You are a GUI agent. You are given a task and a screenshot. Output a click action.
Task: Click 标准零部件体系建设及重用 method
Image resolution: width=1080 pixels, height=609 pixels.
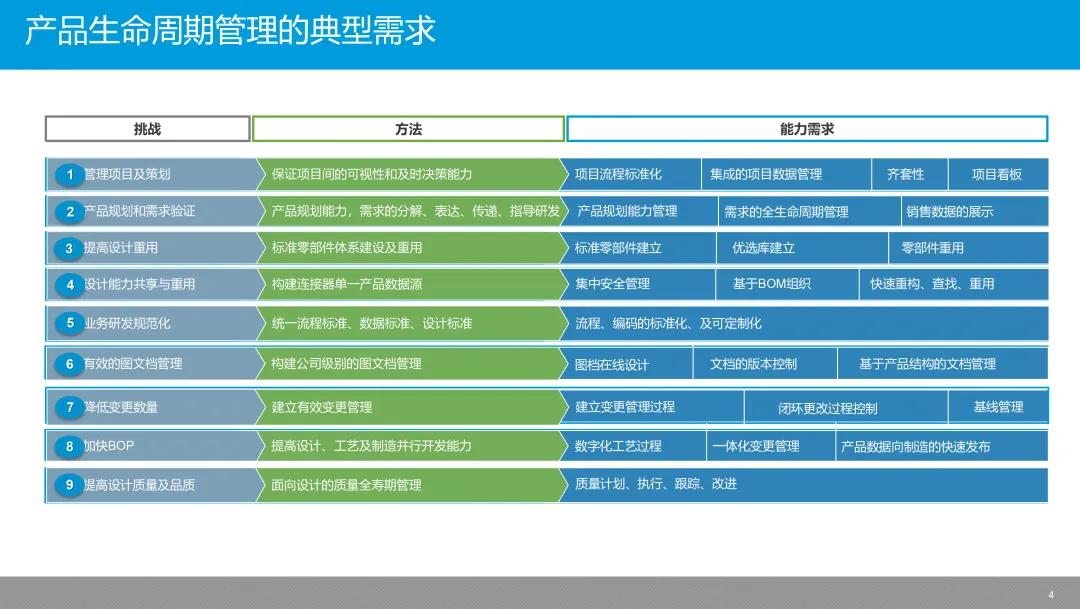coord(411,247)
